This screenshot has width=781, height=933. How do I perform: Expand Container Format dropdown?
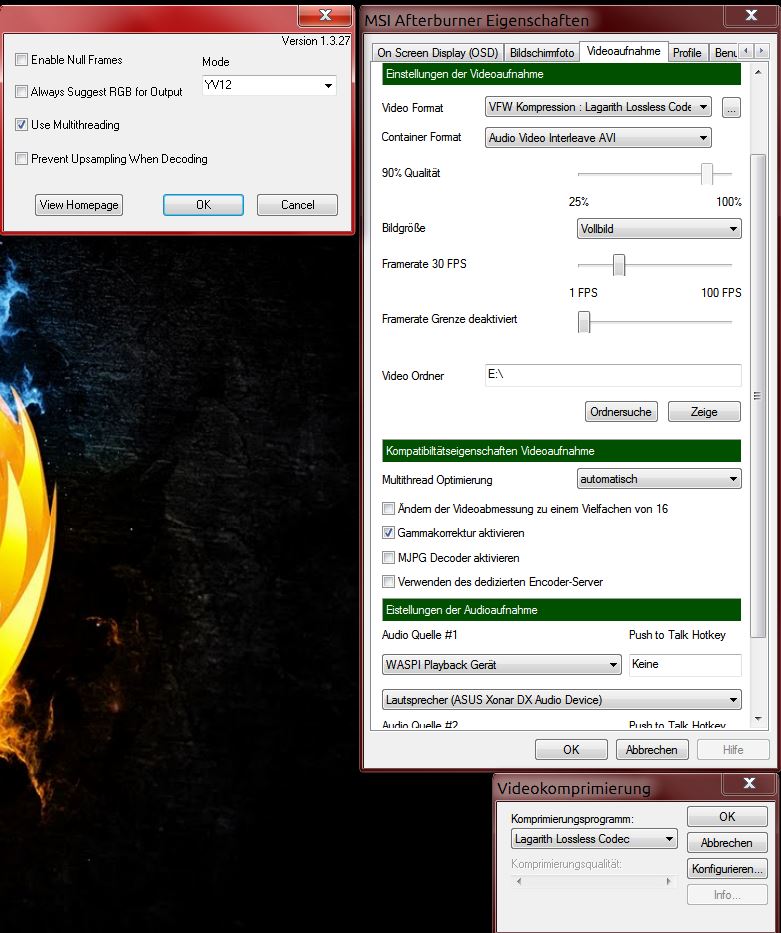pyautogui.click(x=598, y=137)
